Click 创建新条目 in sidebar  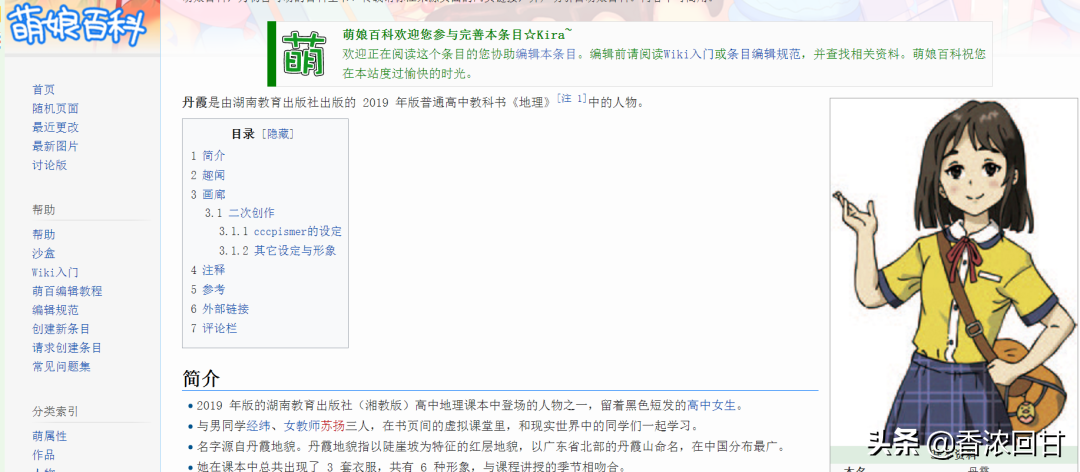(61, 329)
